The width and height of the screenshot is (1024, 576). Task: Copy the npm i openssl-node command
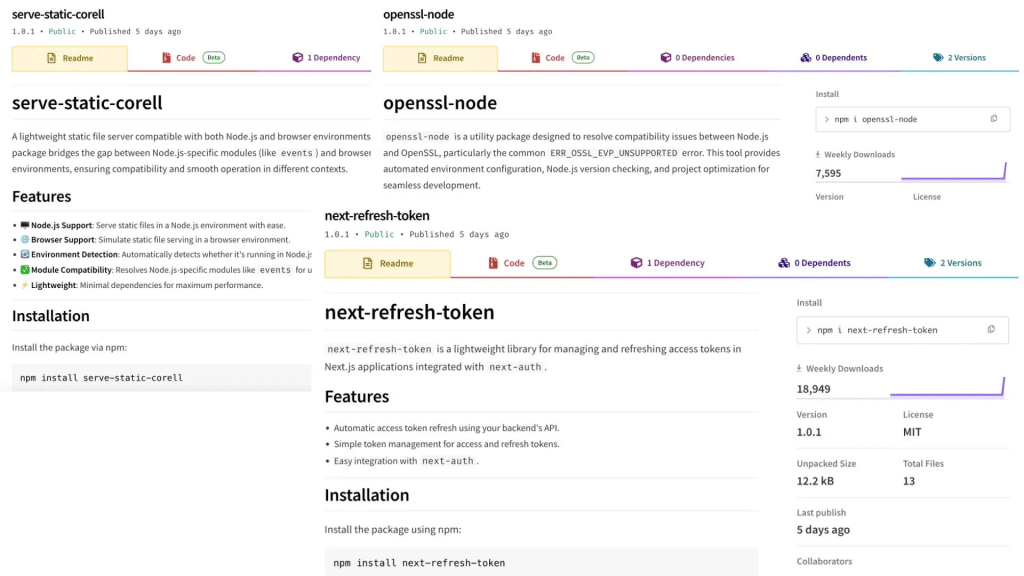(x=993, y=119)
